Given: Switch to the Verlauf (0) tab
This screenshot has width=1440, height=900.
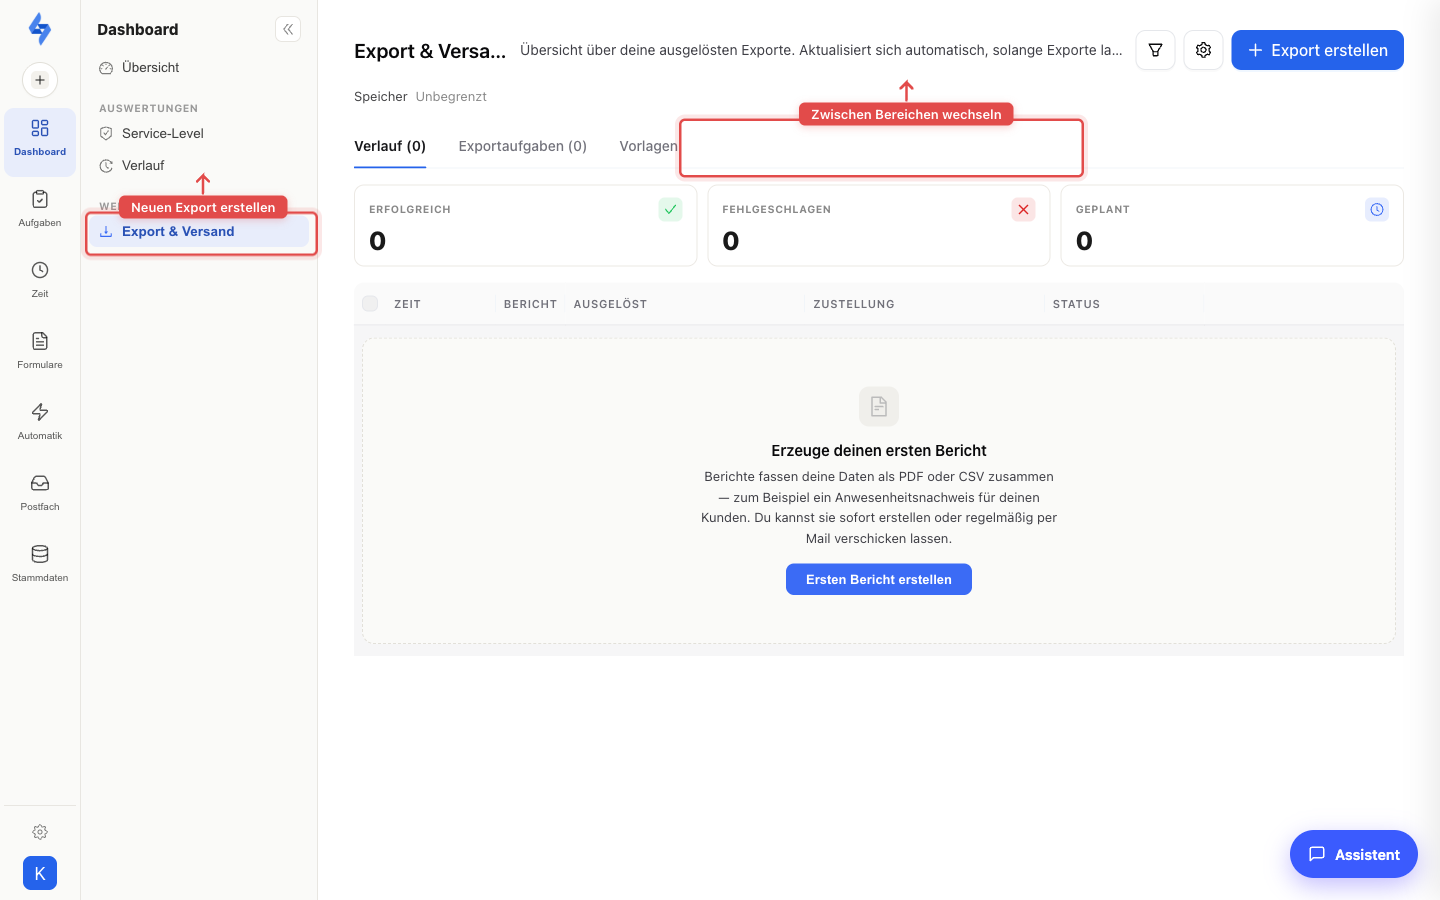Looking at the screenshot, I should pos(390,146).
